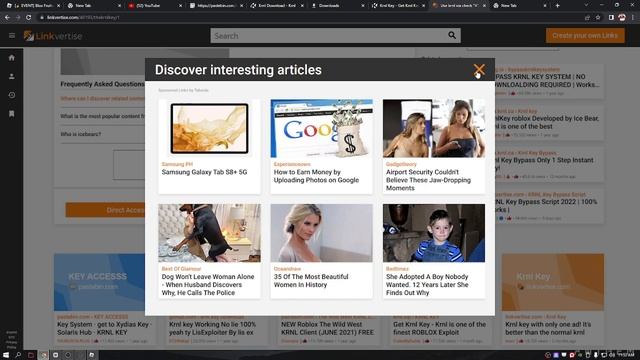Screen dimensions: 640x360
Task: Click the Bedtimez source label
Action: click(x=397, y=269)
